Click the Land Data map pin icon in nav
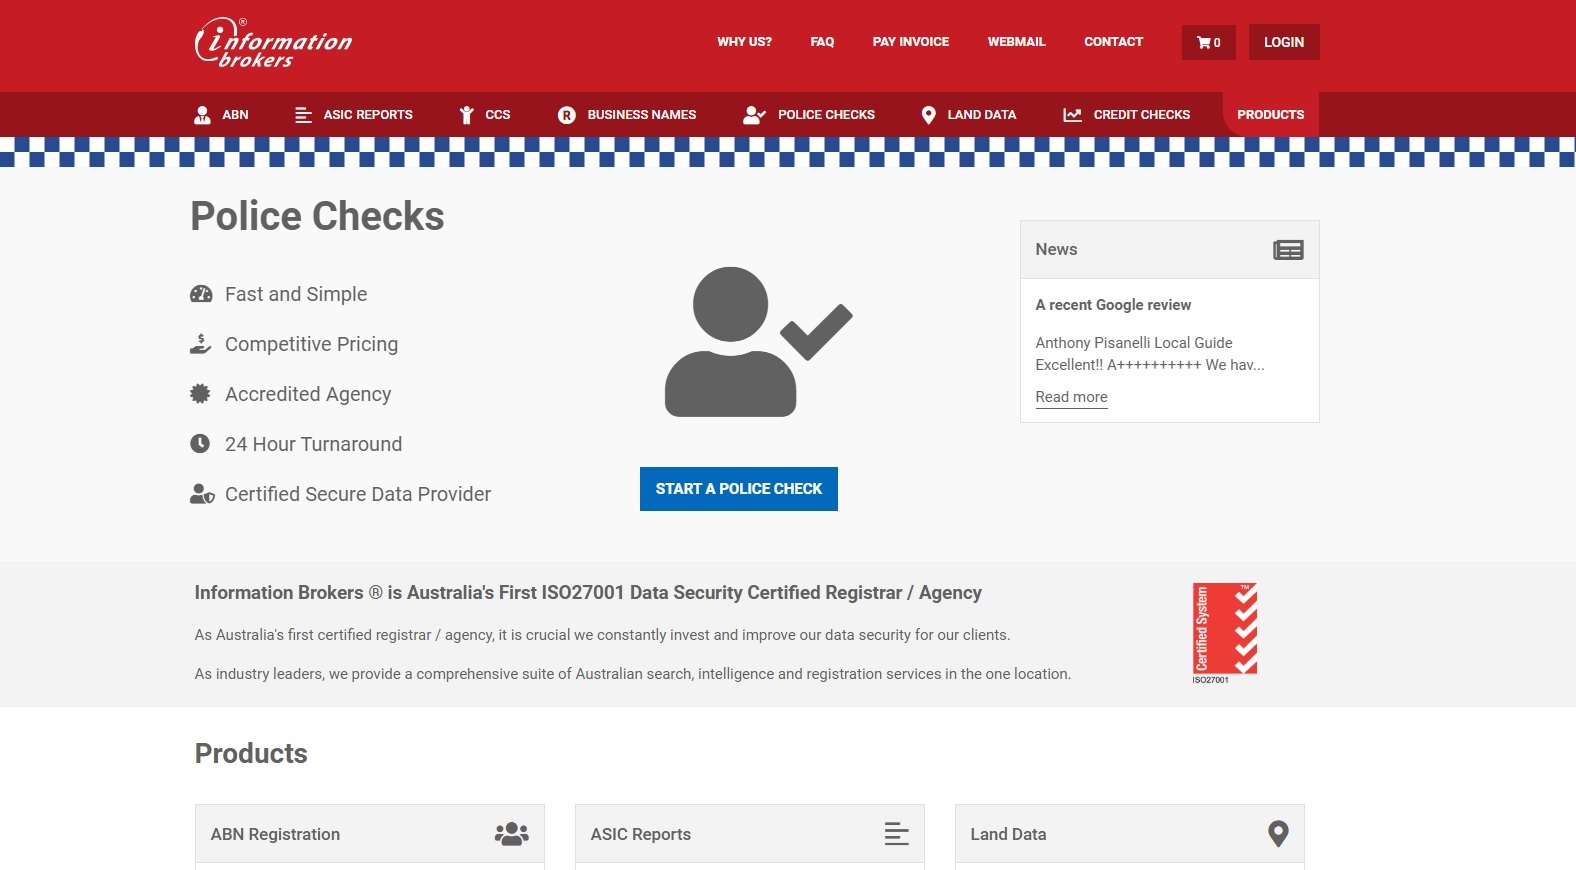This screenshot has width=1576, height=870. [x=928, y=115]
